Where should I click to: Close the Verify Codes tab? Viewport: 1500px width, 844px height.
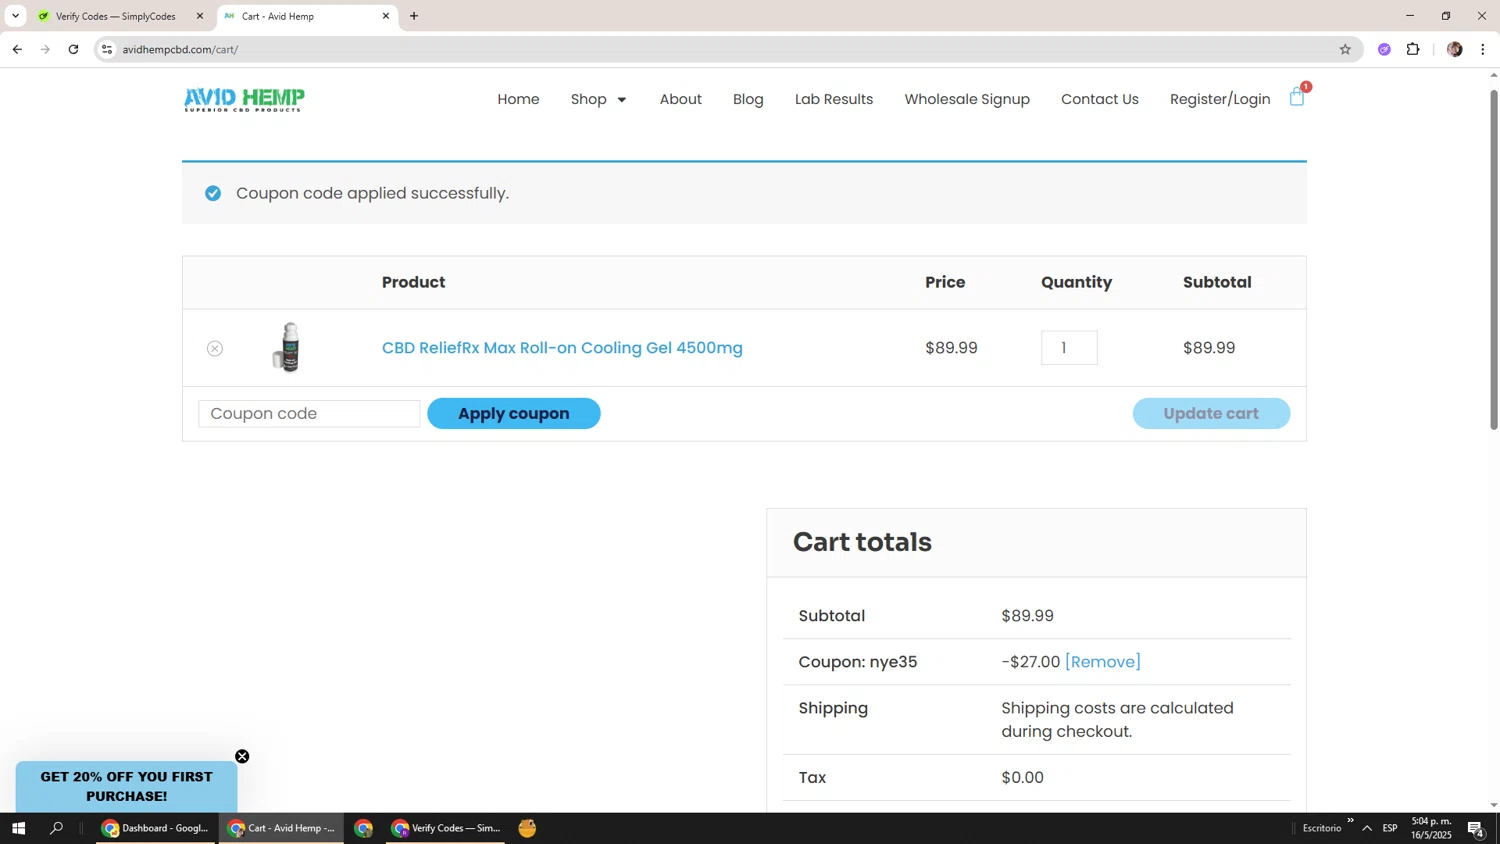tap(199, 16)
